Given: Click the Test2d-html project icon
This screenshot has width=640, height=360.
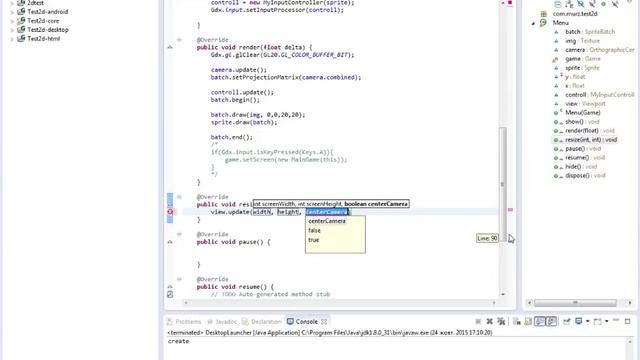Looking at the screenshot, I should click(21, 38).
